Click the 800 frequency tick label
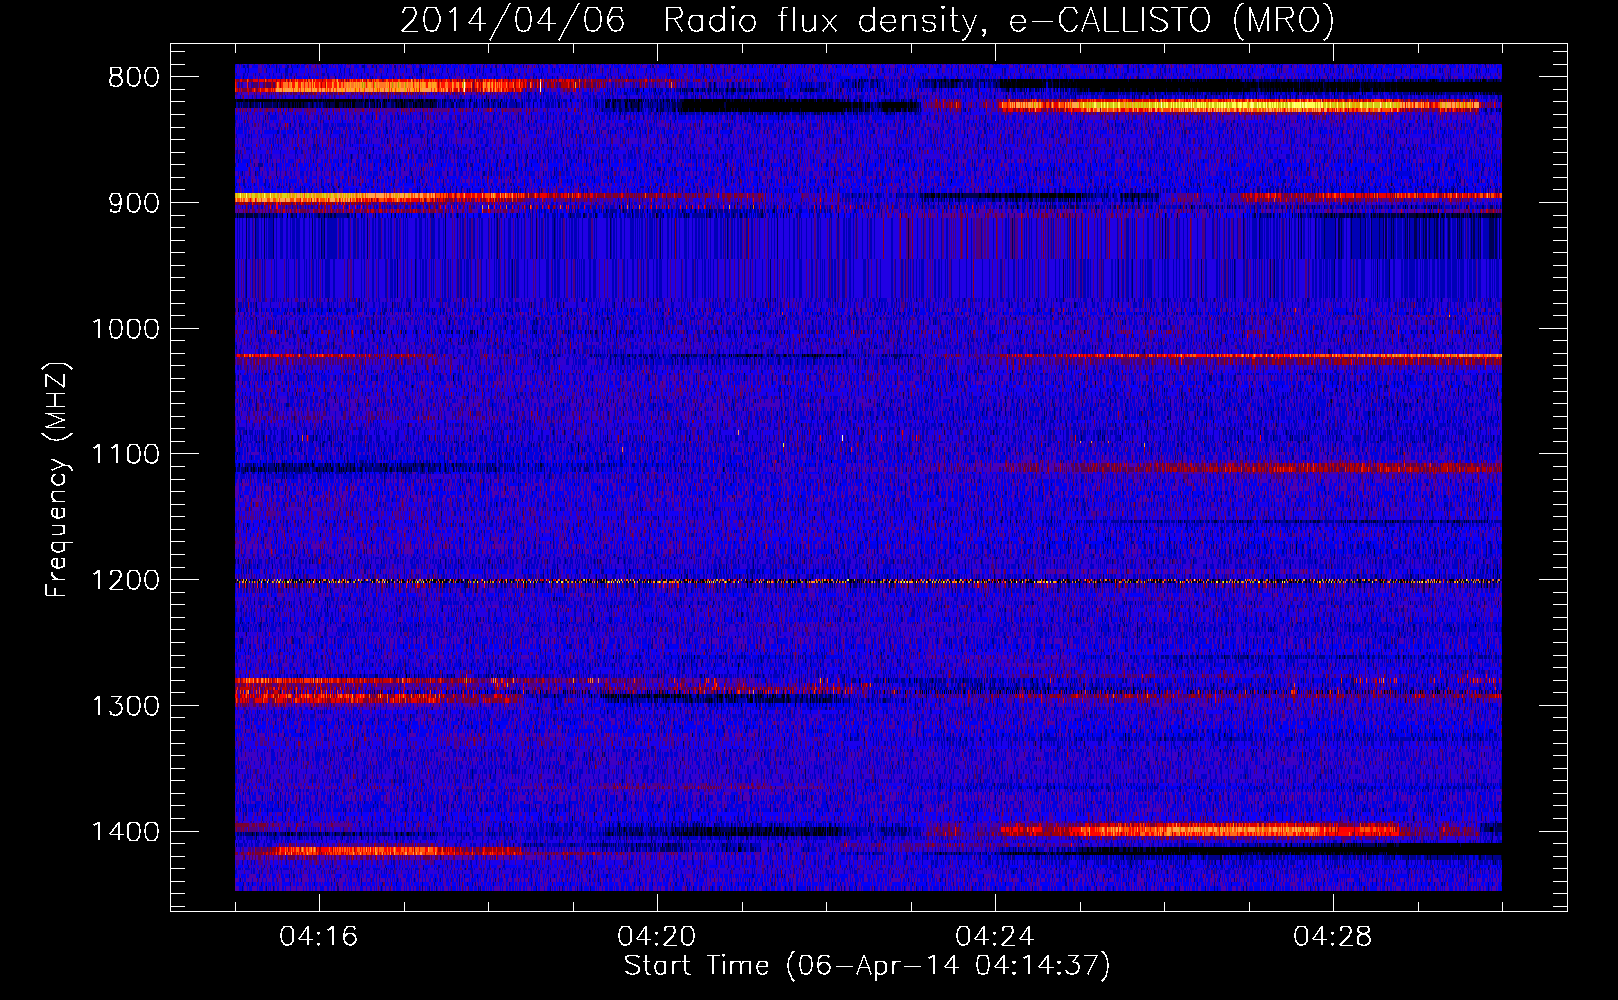Image resolution: width=1618 pixels, height=1000 pixels. tap(133, 78)
